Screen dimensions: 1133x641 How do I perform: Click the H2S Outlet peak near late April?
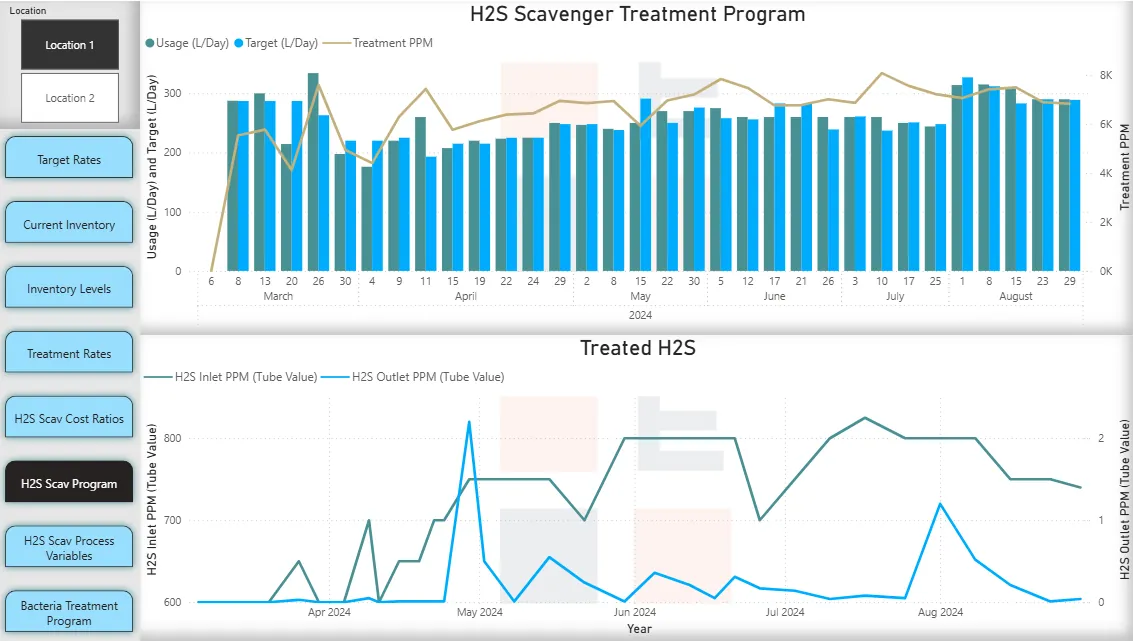point(469,422)
